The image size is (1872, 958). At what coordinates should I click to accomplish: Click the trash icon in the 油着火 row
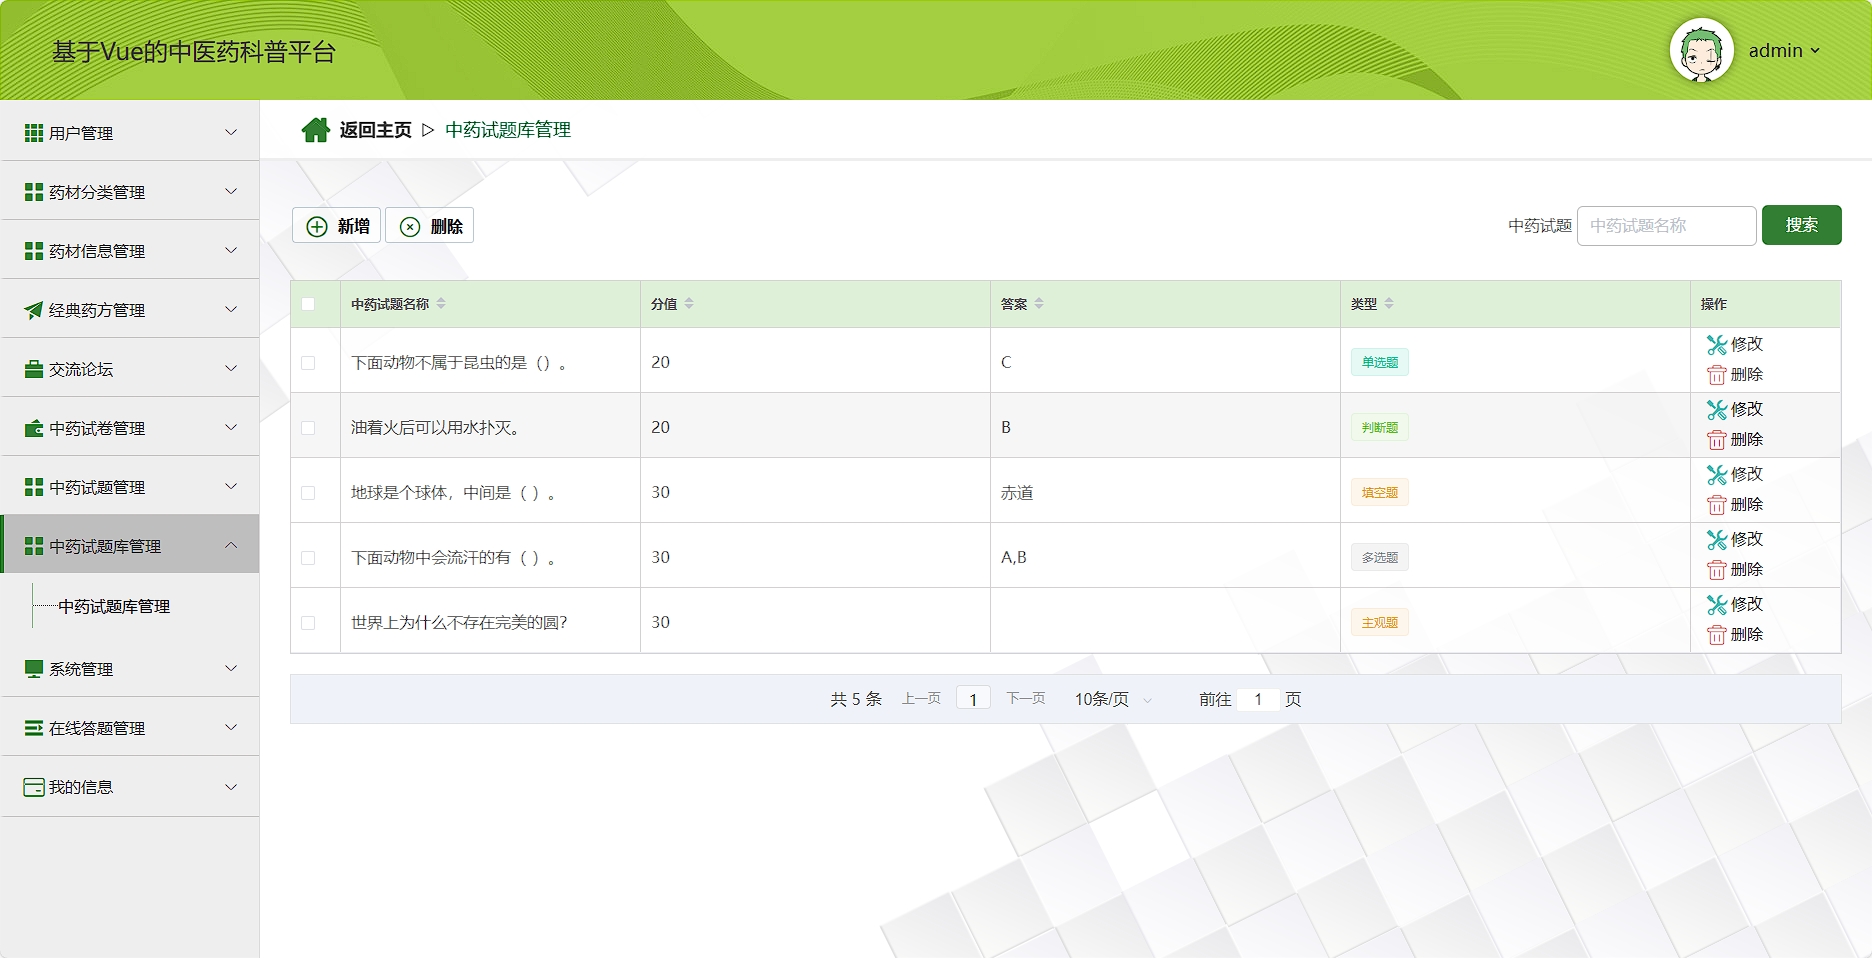pyautogui.click(x=1717, y=440)
